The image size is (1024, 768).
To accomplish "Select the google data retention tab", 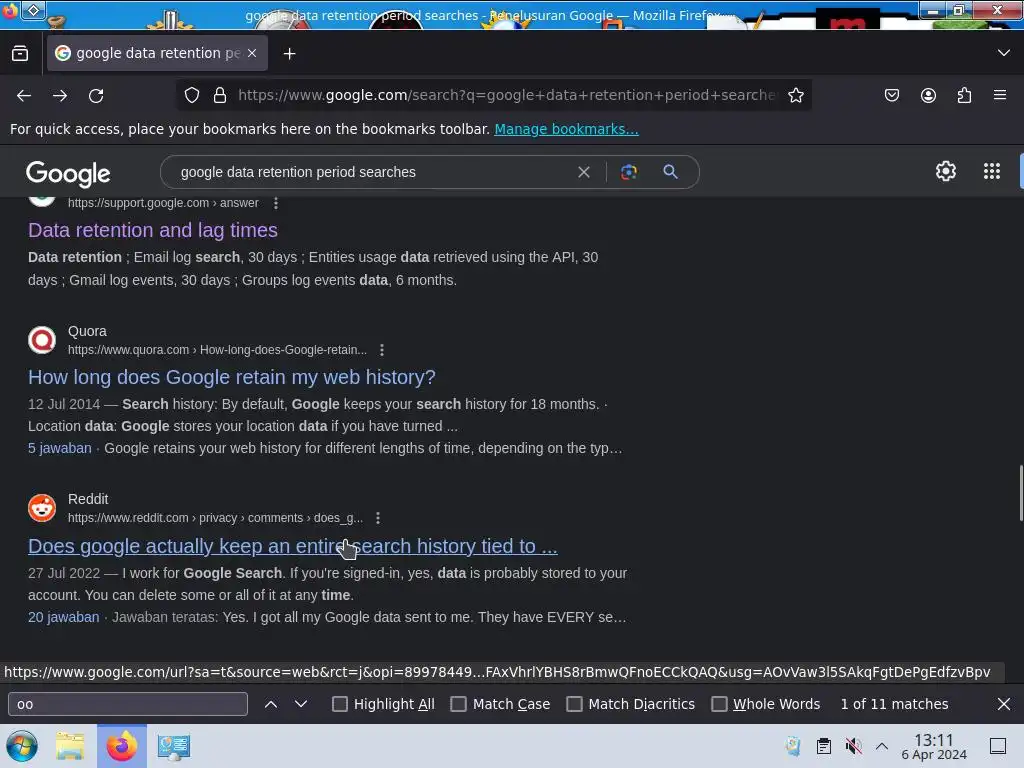I will point(157,54).
